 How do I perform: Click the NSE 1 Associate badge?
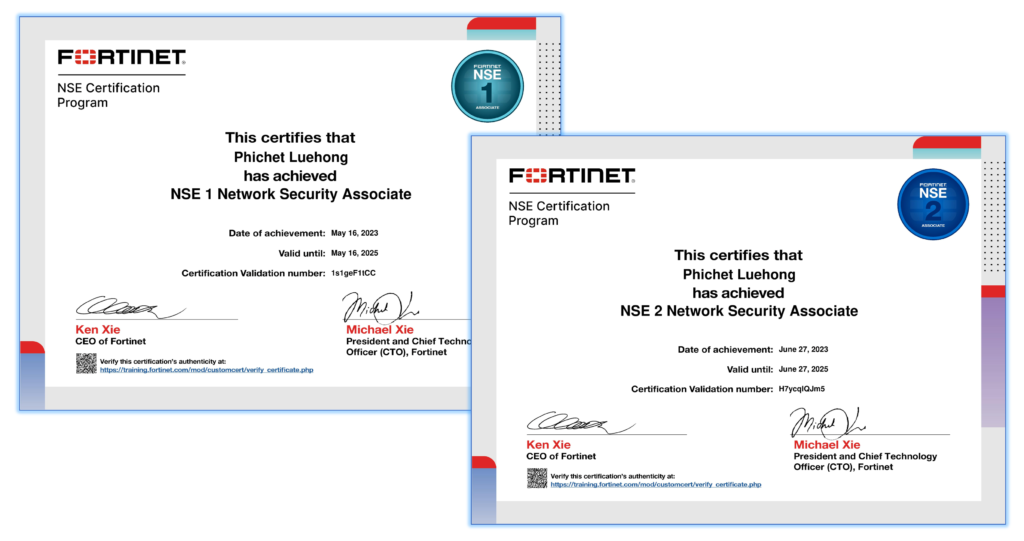point(487,86)
